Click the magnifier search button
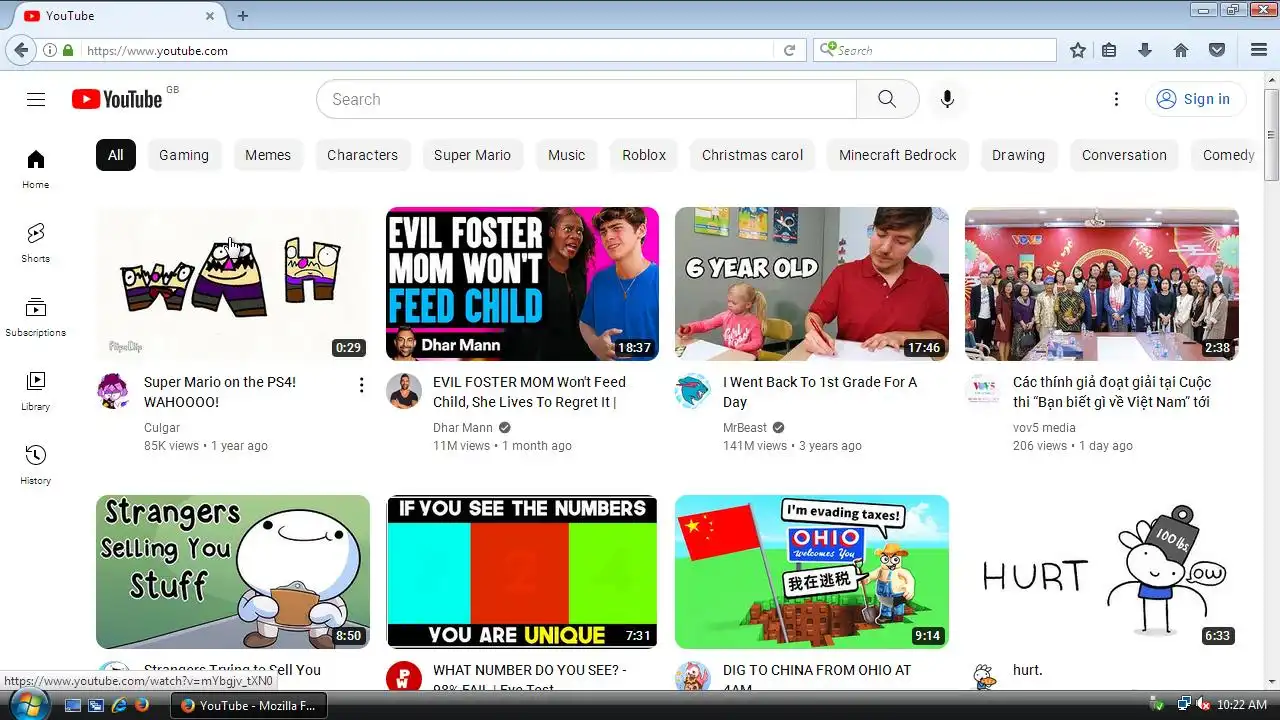Viewport: 1280px width, 720px height. pos(887,99)
